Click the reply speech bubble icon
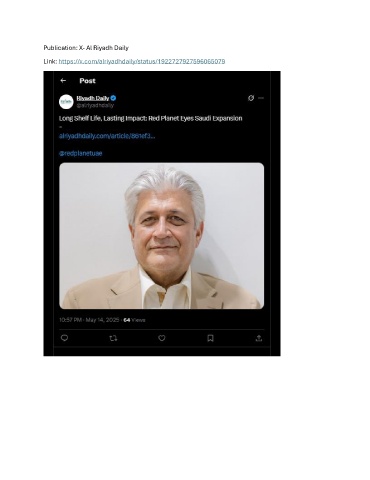The width and height of the screenshot is (370, 480). point(64,338)
